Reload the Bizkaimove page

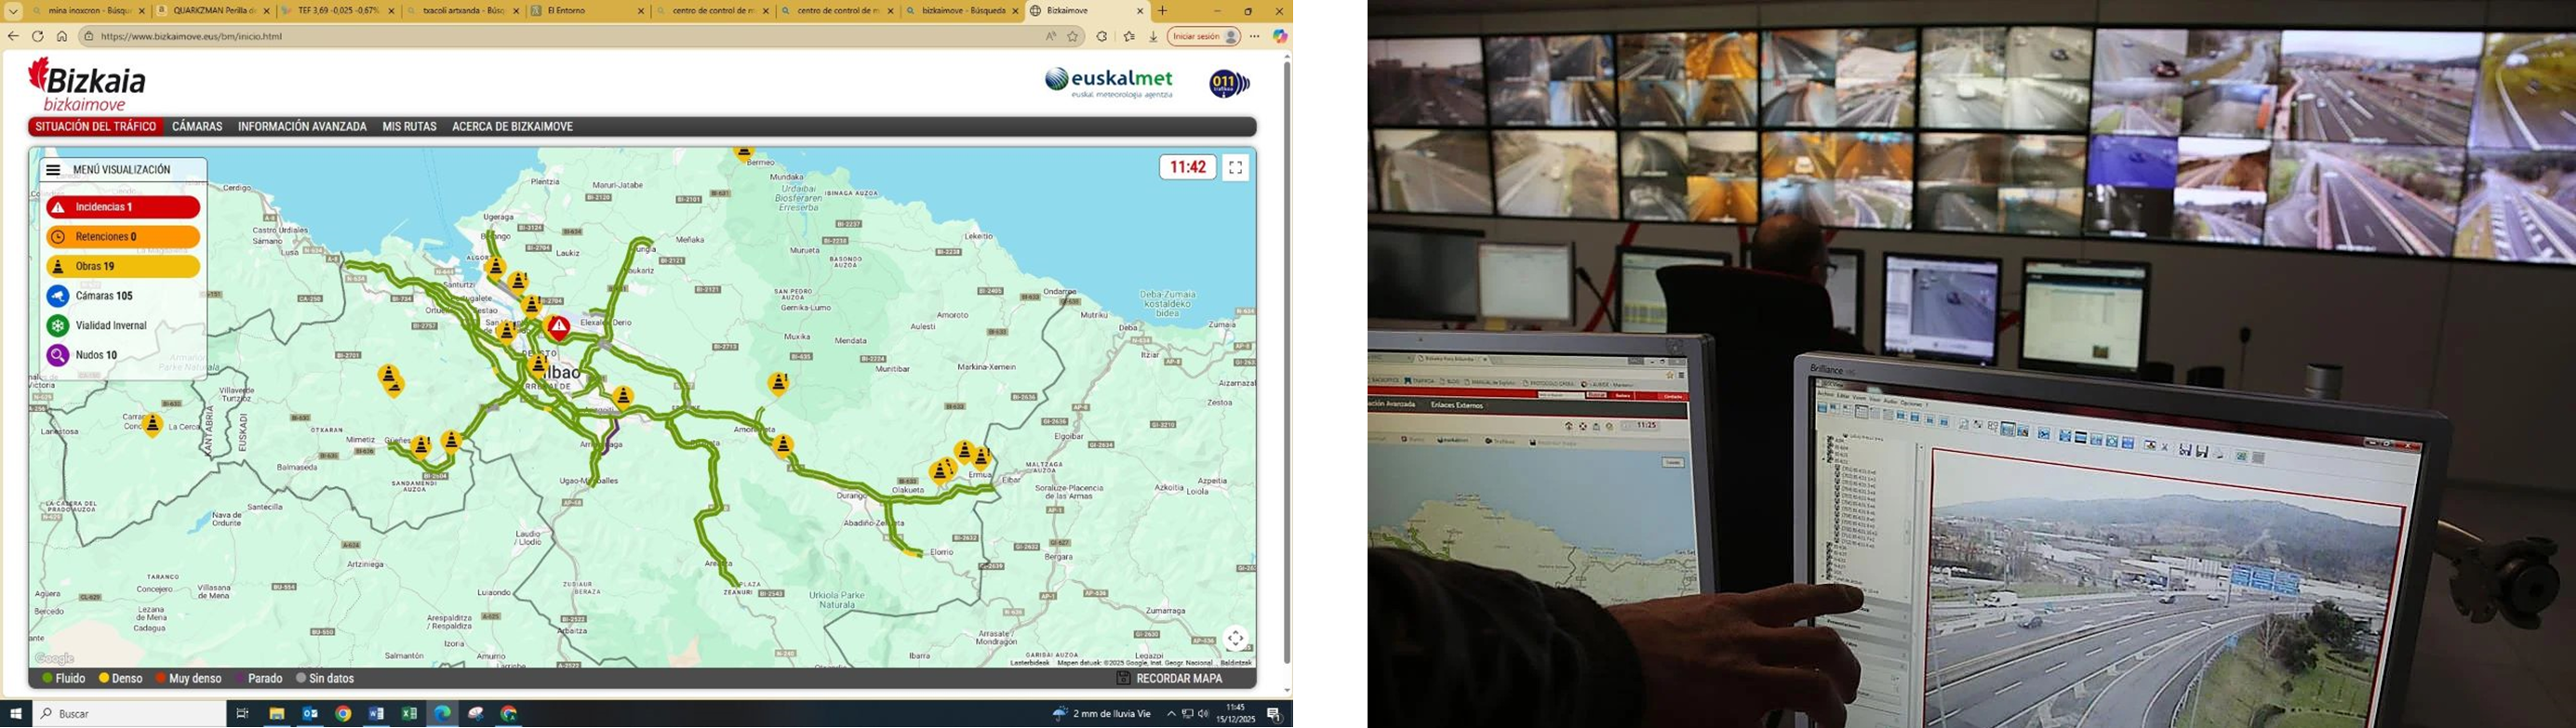coord(37,36)
